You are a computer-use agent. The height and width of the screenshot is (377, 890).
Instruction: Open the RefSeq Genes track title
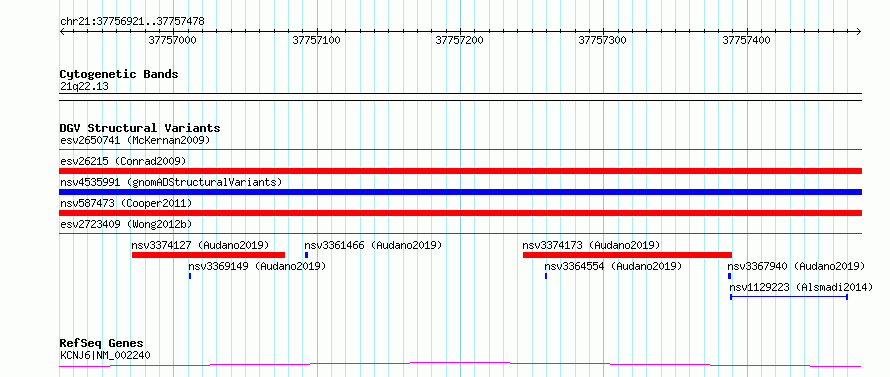pyautogui.click(x=102, y=344)
